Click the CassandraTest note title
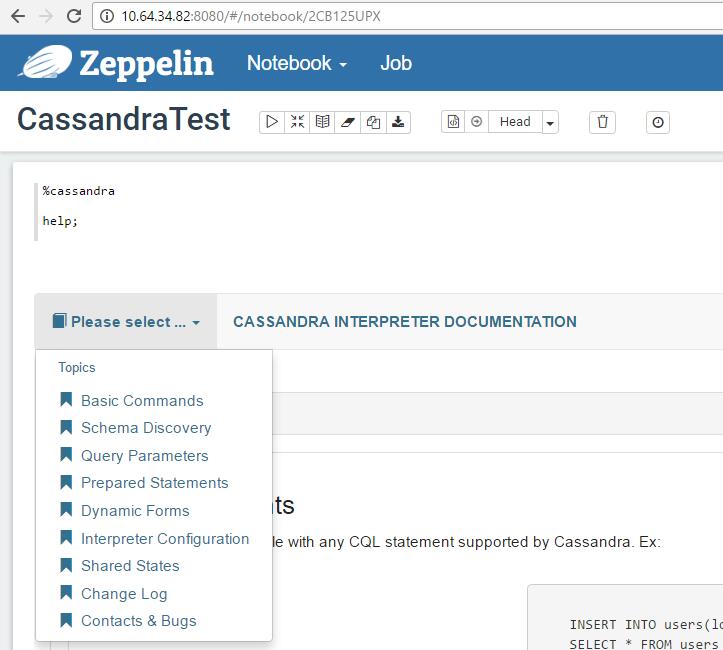The image size is (723, 650). coord(124,119)
